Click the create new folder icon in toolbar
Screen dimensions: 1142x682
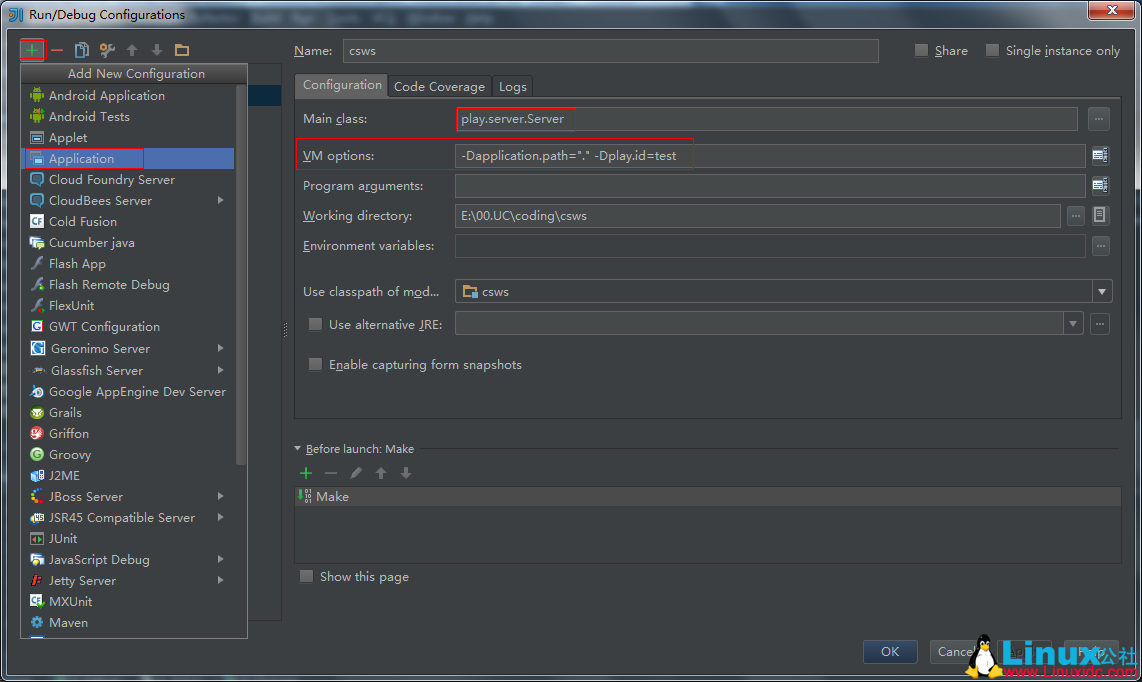pos(182,50)
